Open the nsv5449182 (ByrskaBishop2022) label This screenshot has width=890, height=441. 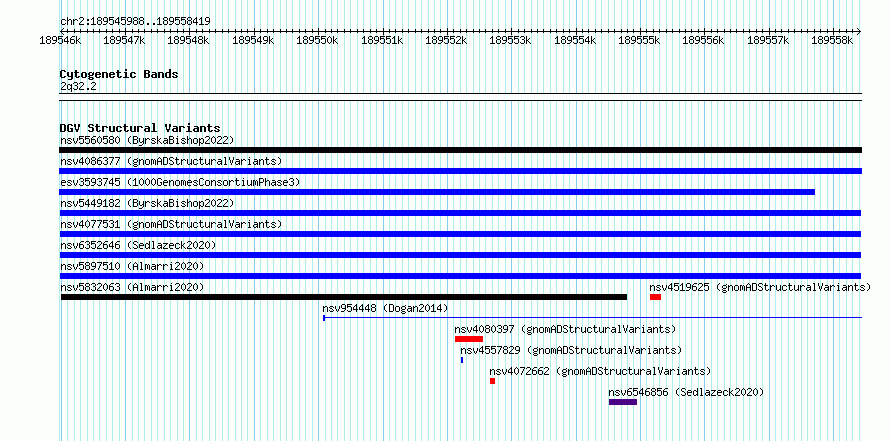pos(147,203)
